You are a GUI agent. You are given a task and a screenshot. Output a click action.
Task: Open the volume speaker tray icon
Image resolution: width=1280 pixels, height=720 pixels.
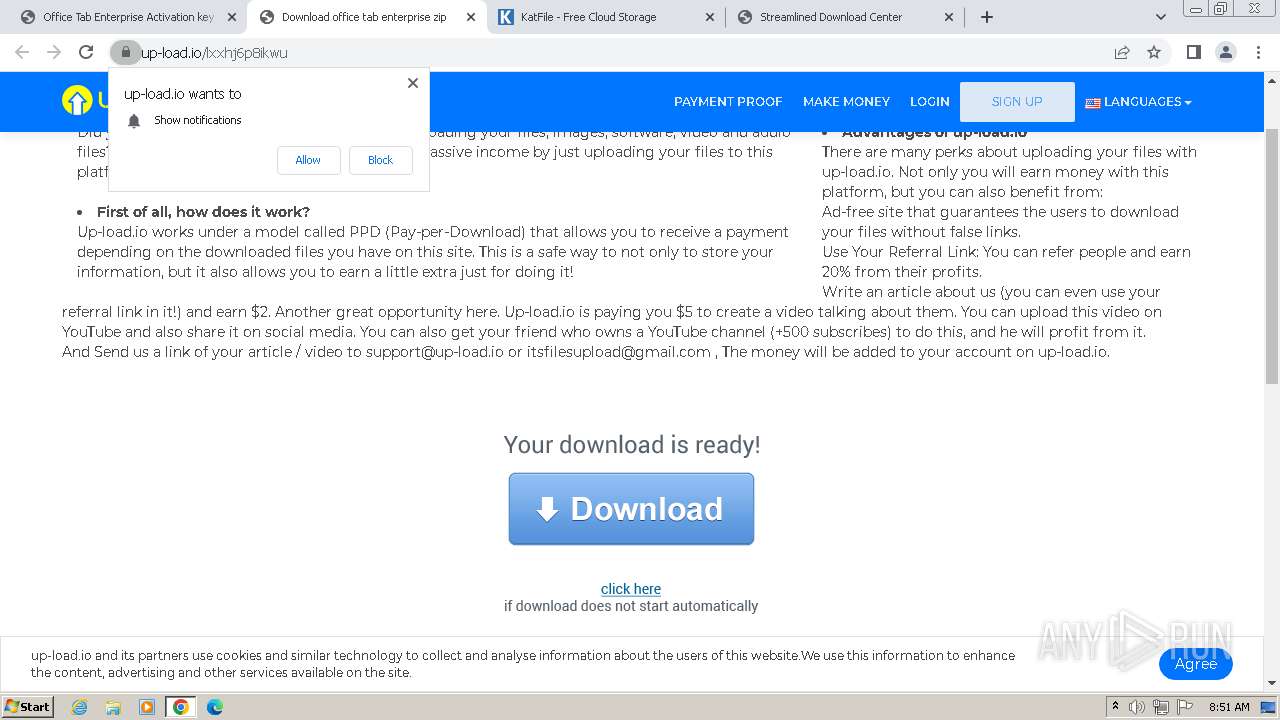[1137, 707]
